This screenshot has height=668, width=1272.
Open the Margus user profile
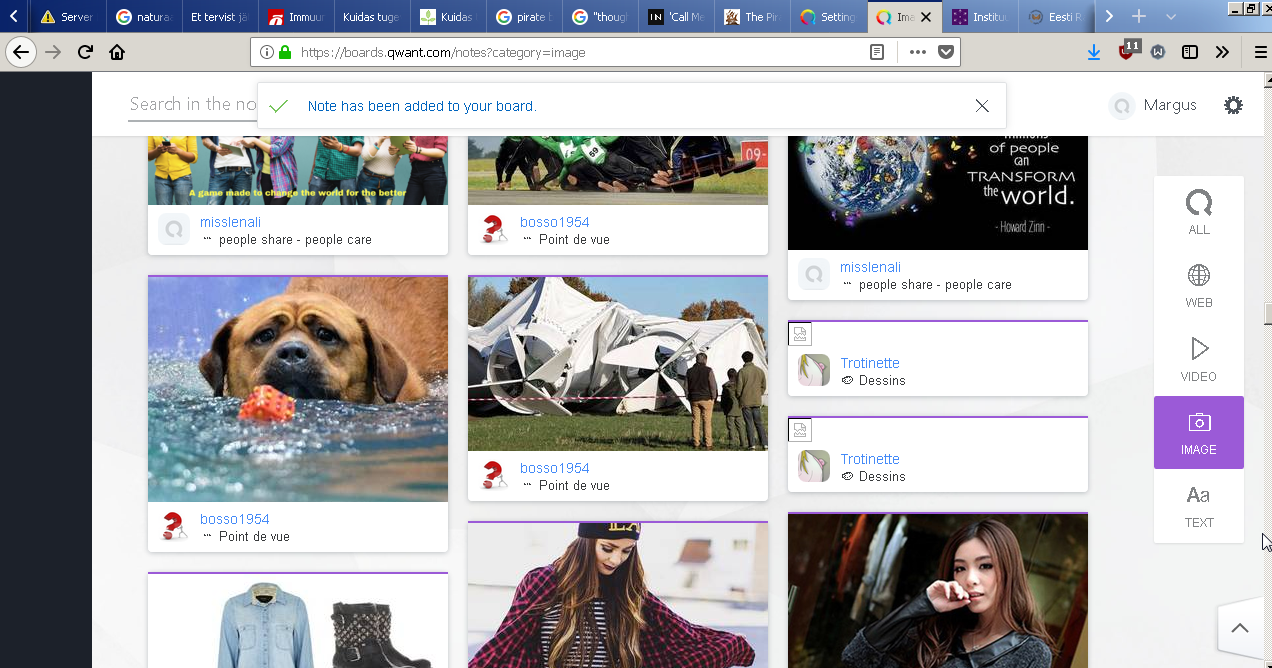pyautogui.click(x=1153, y=105)
